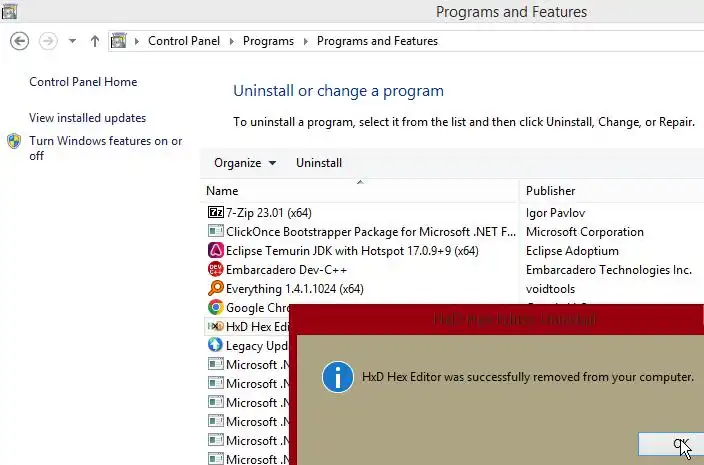Click the Everything search tool icon
The width and height of the screenshot is (704, 465).
pos(216,288)
